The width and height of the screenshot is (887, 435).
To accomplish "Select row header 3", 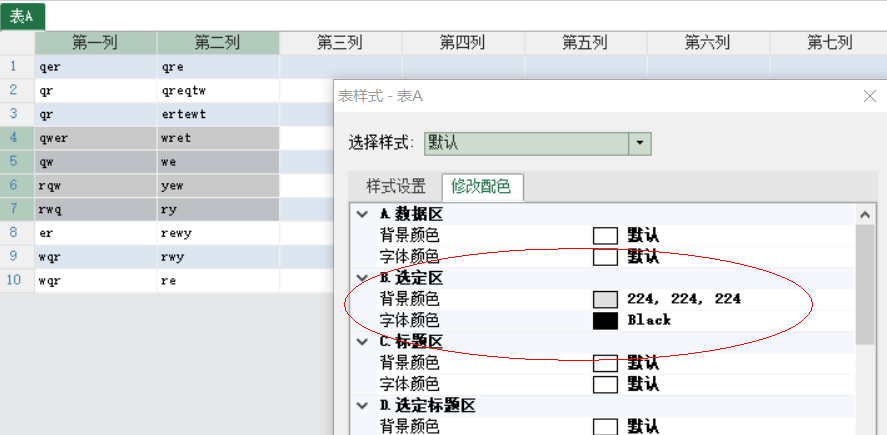I will (17, 114).
